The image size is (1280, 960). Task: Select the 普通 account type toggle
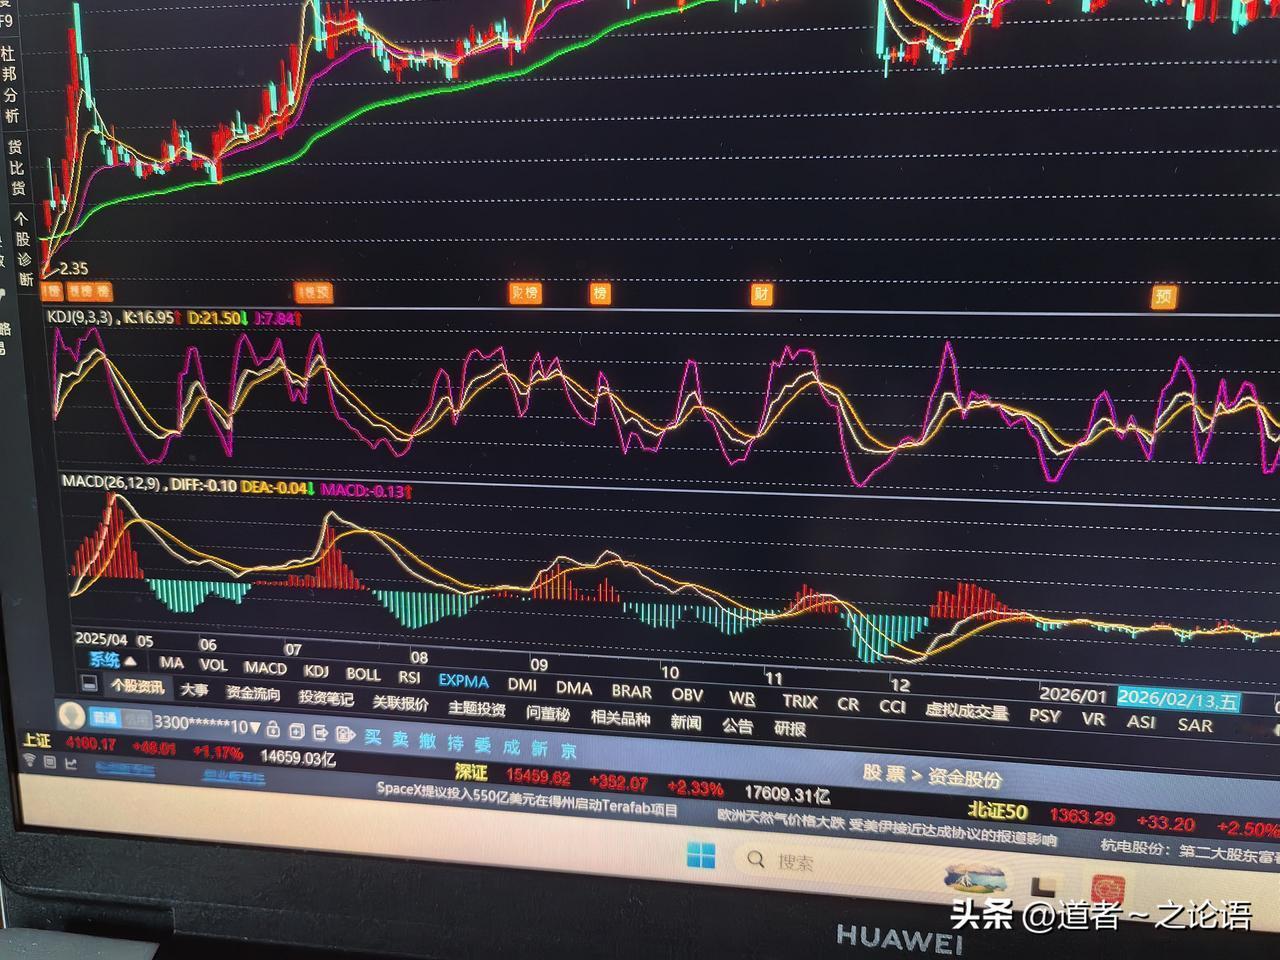104,718
